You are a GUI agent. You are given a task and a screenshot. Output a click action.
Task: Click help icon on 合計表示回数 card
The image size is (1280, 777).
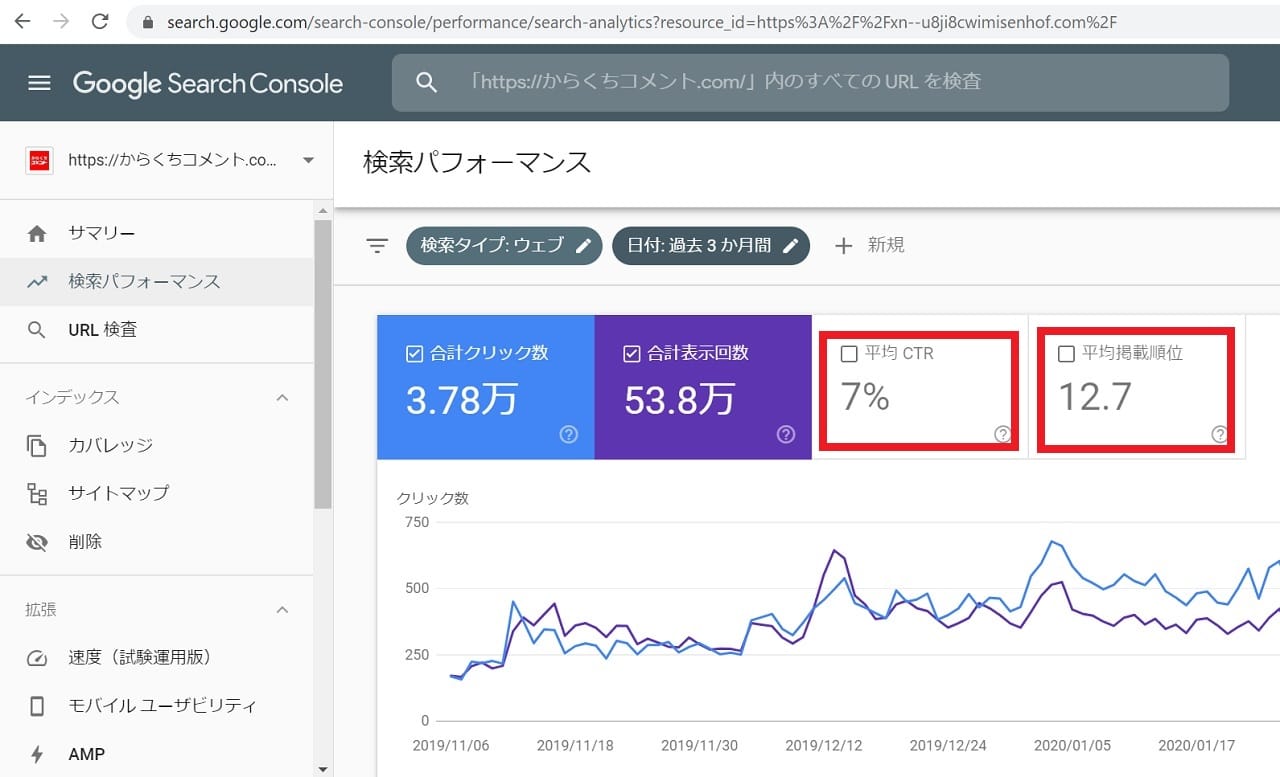pos(785,434)
